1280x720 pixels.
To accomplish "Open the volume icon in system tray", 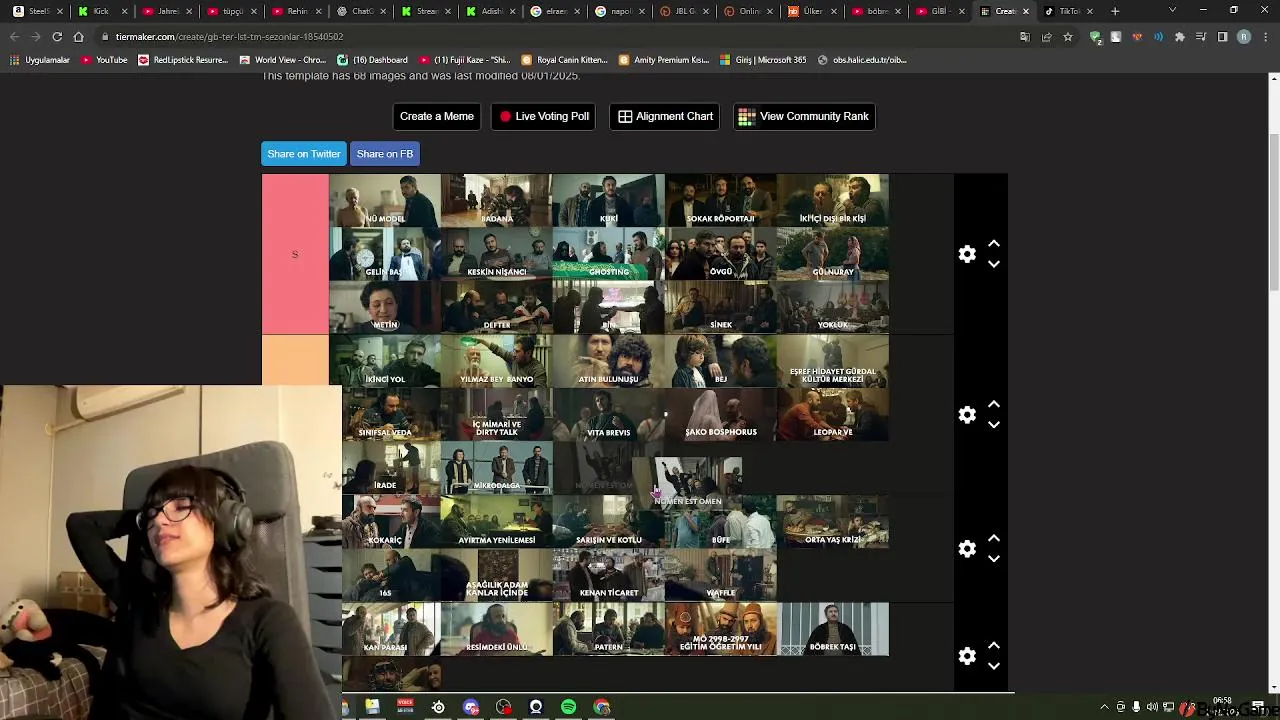I will pyautogui.click(x=1152, y=707).
